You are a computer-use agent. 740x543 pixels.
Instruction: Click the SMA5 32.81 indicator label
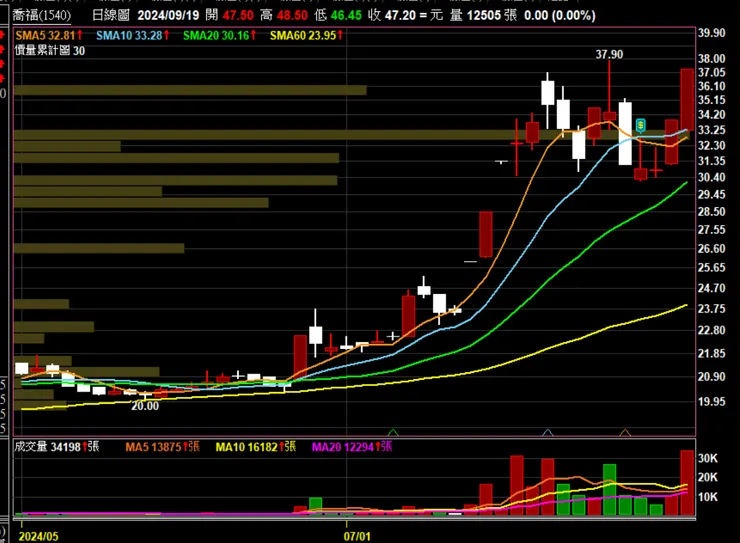(x=49, y=35)
